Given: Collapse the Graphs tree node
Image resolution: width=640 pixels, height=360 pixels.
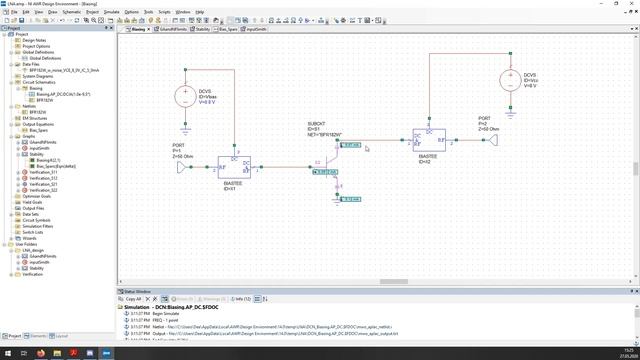Looking at the screenshot, I should tap(11, 136).
